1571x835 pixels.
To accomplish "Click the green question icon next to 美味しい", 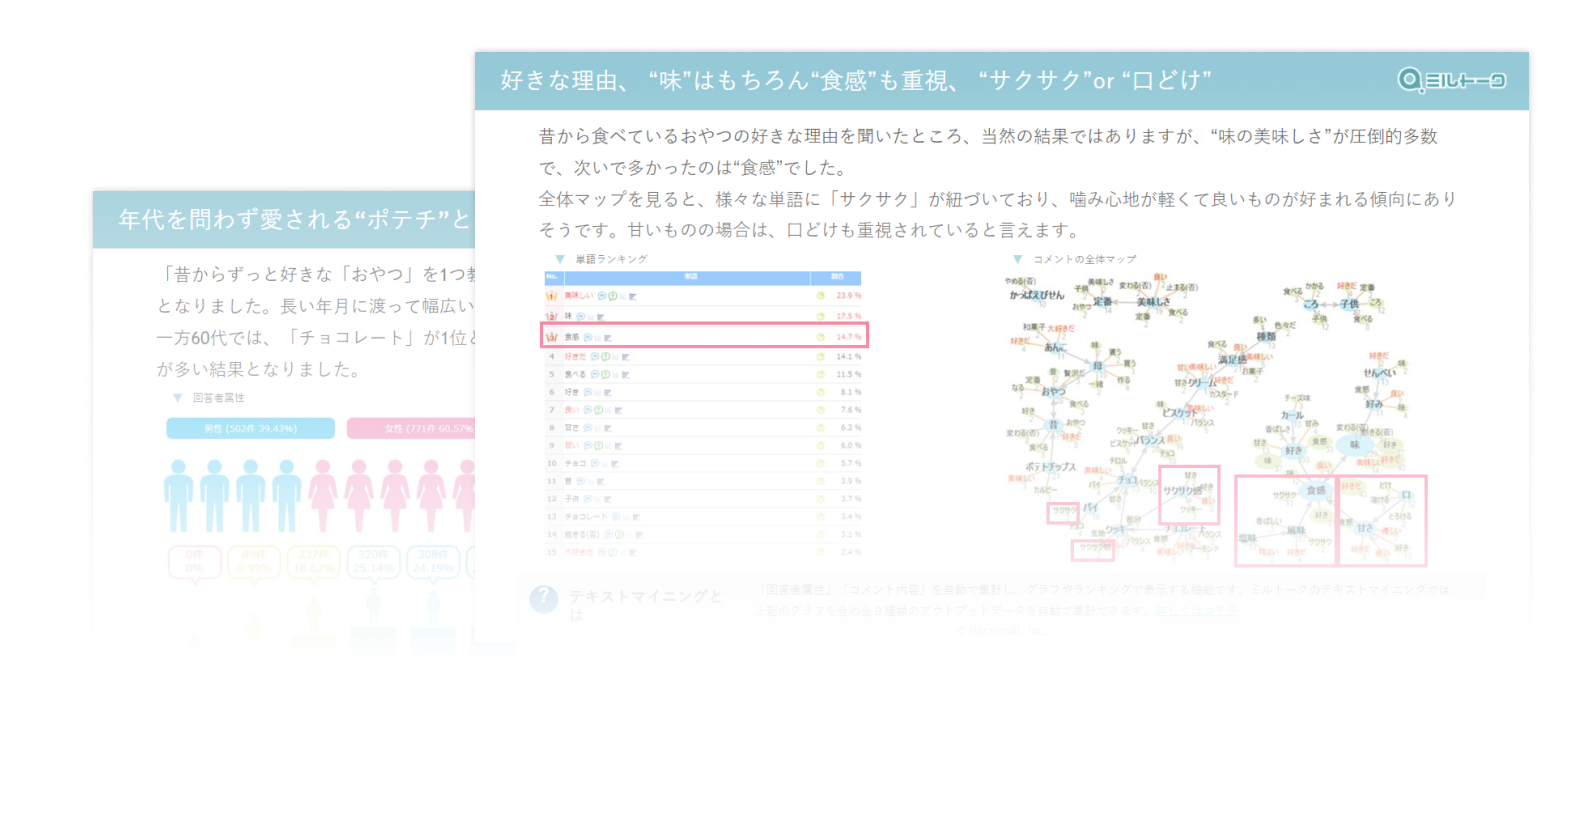I will [612, 296].
